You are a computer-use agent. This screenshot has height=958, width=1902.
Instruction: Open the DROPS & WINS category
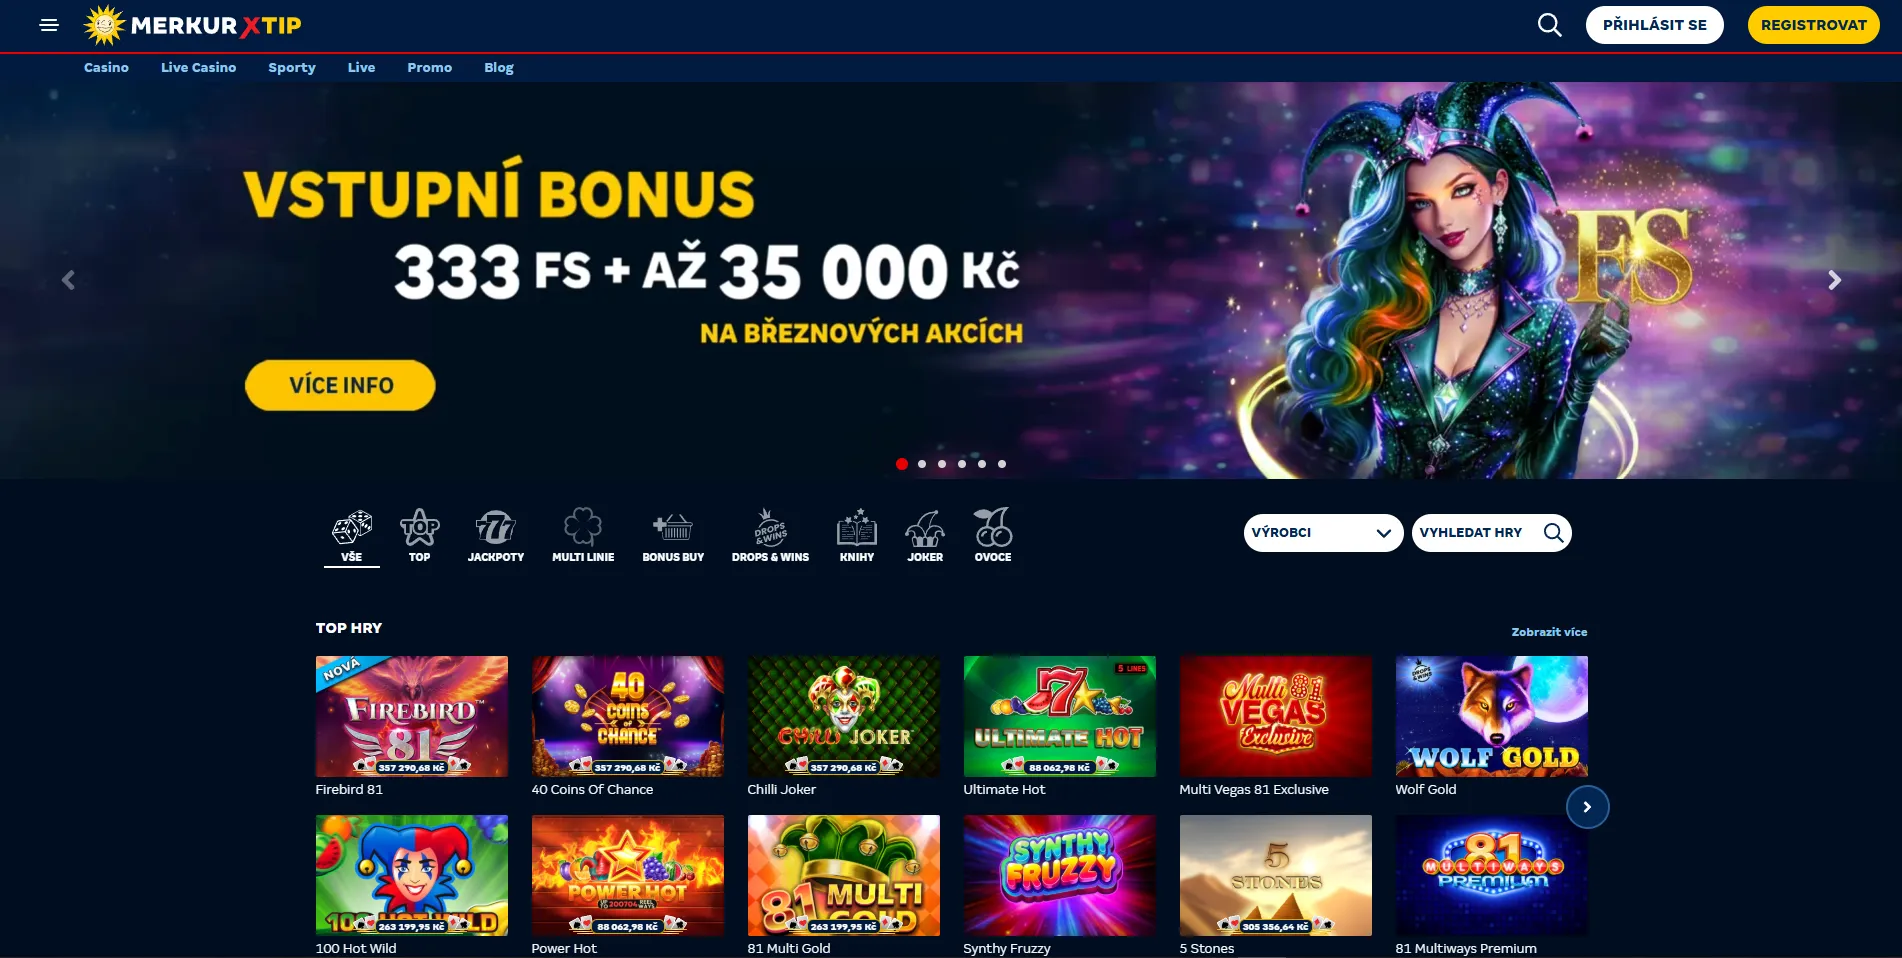click(770, 536)
